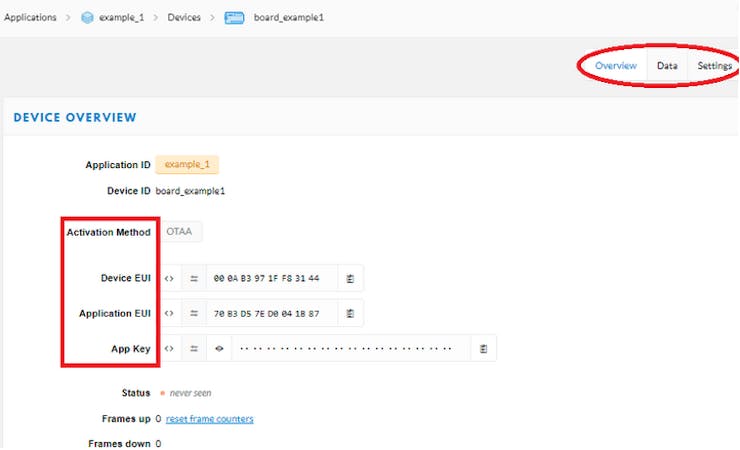Copy Device EUI to clipboard

tap(350, 278)
